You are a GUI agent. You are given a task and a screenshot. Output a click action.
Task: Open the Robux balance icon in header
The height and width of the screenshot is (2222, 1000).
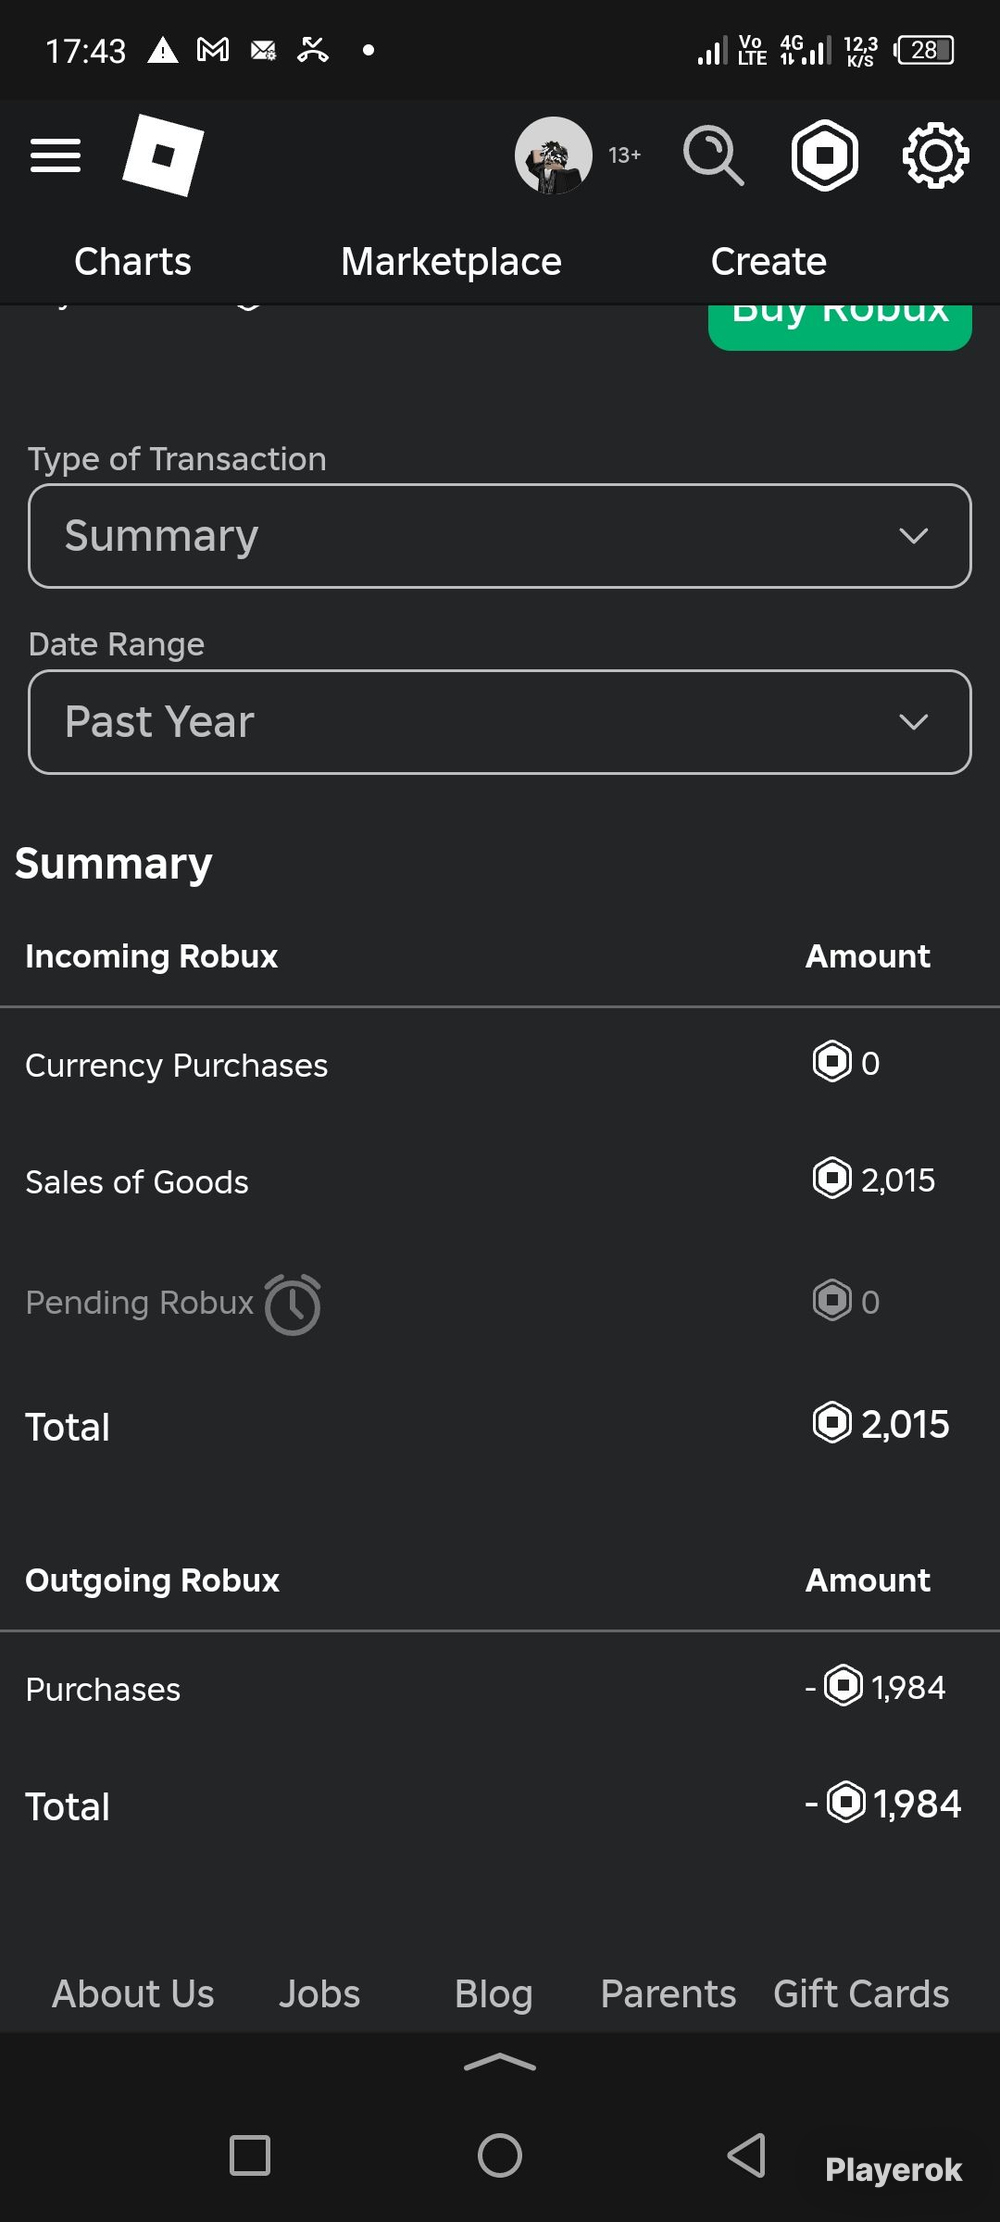[x=825, y=155]
